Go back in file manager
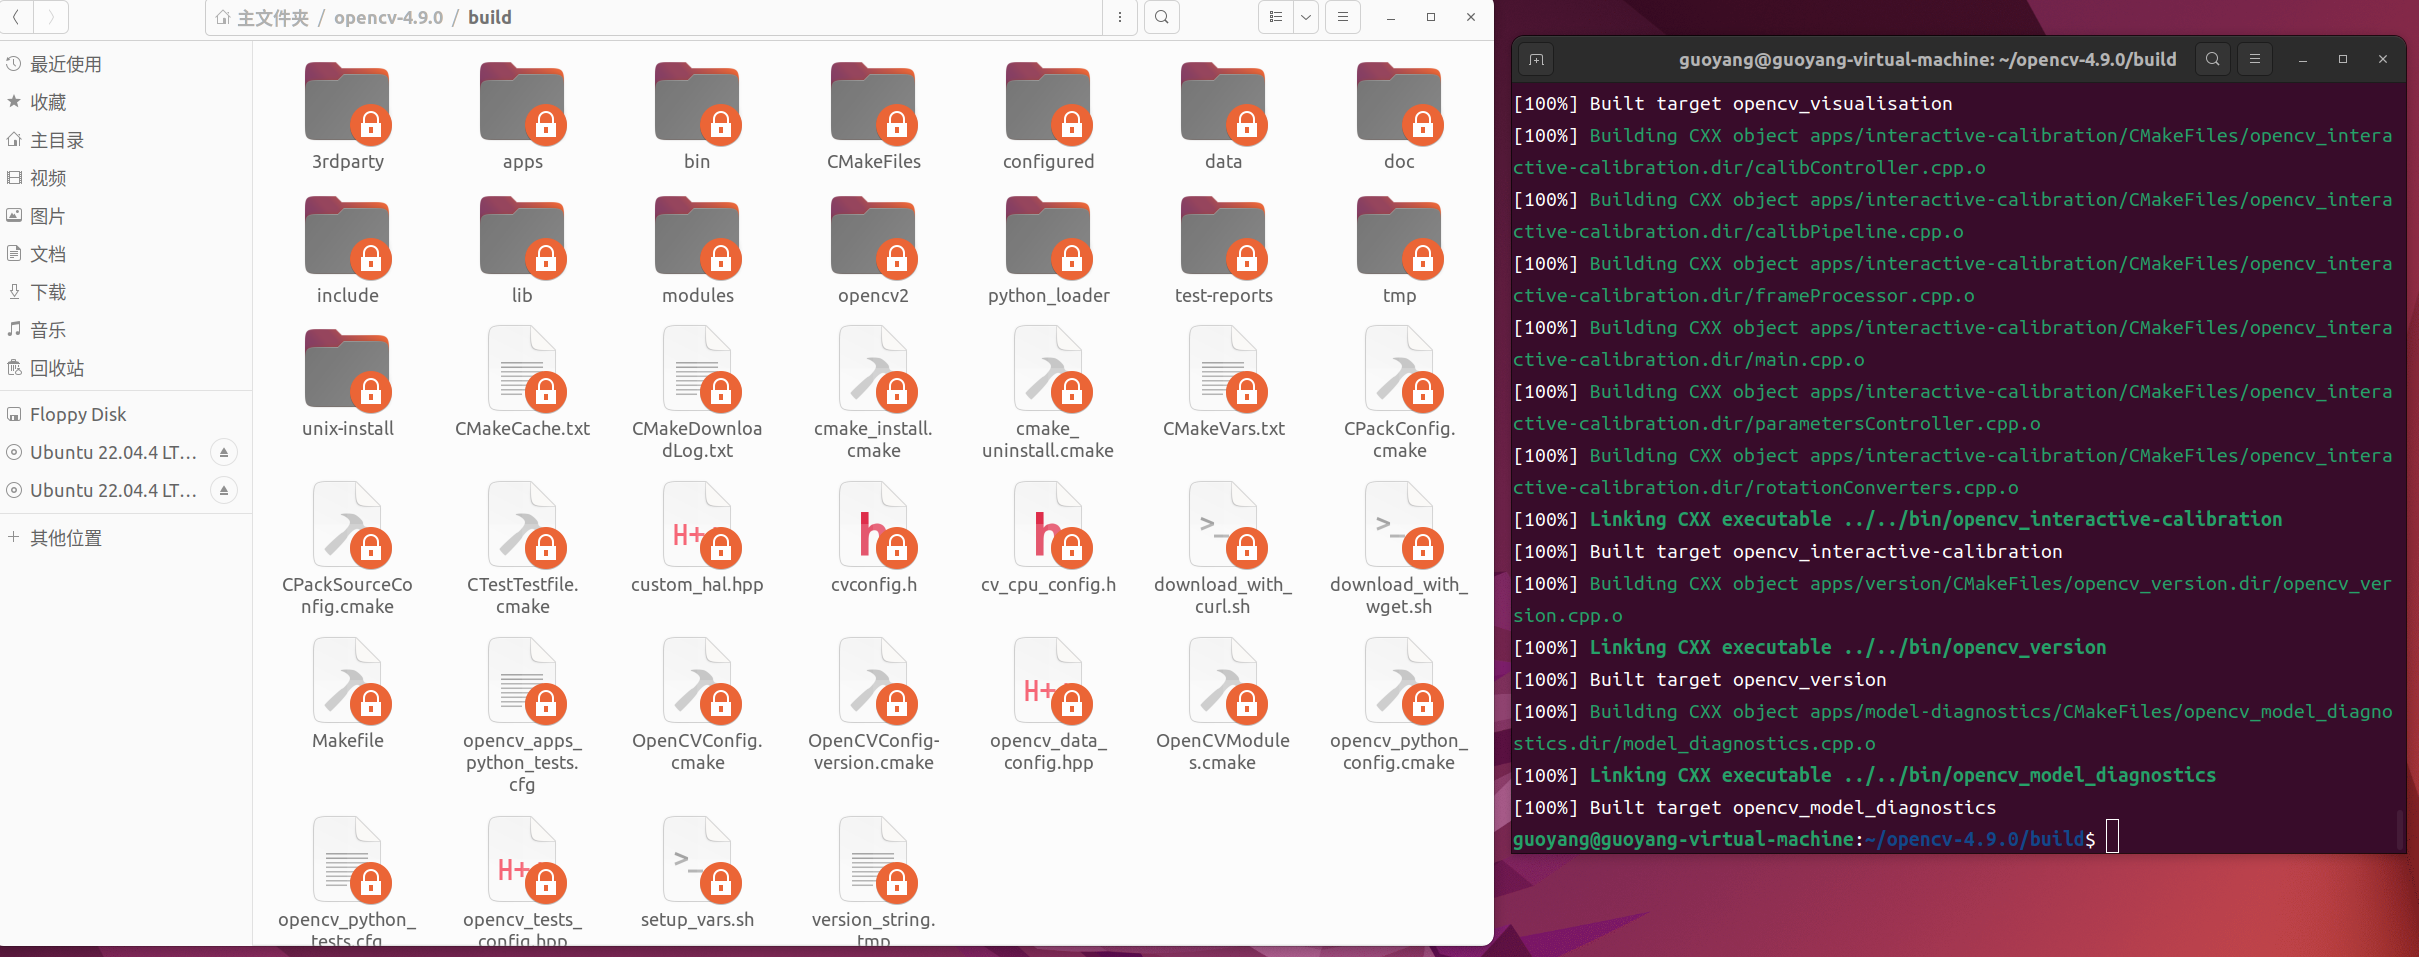The width and height of the screenshot is (2419, 957). click(x=16, y=17)
